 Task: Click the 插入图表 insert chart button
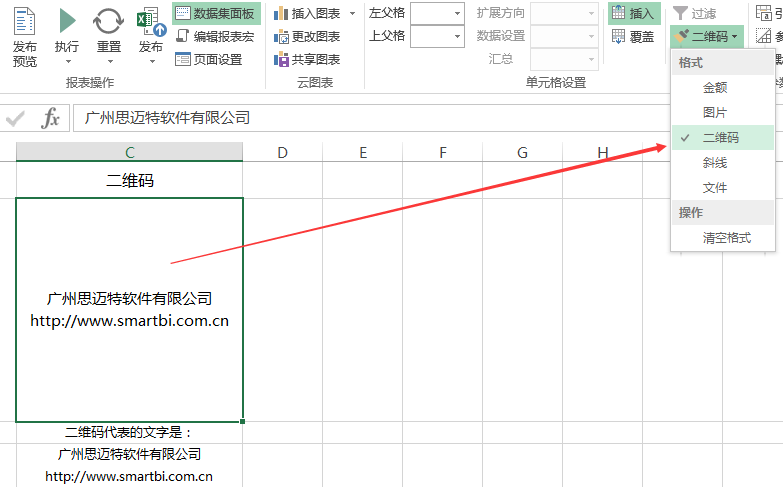(308, 13)
